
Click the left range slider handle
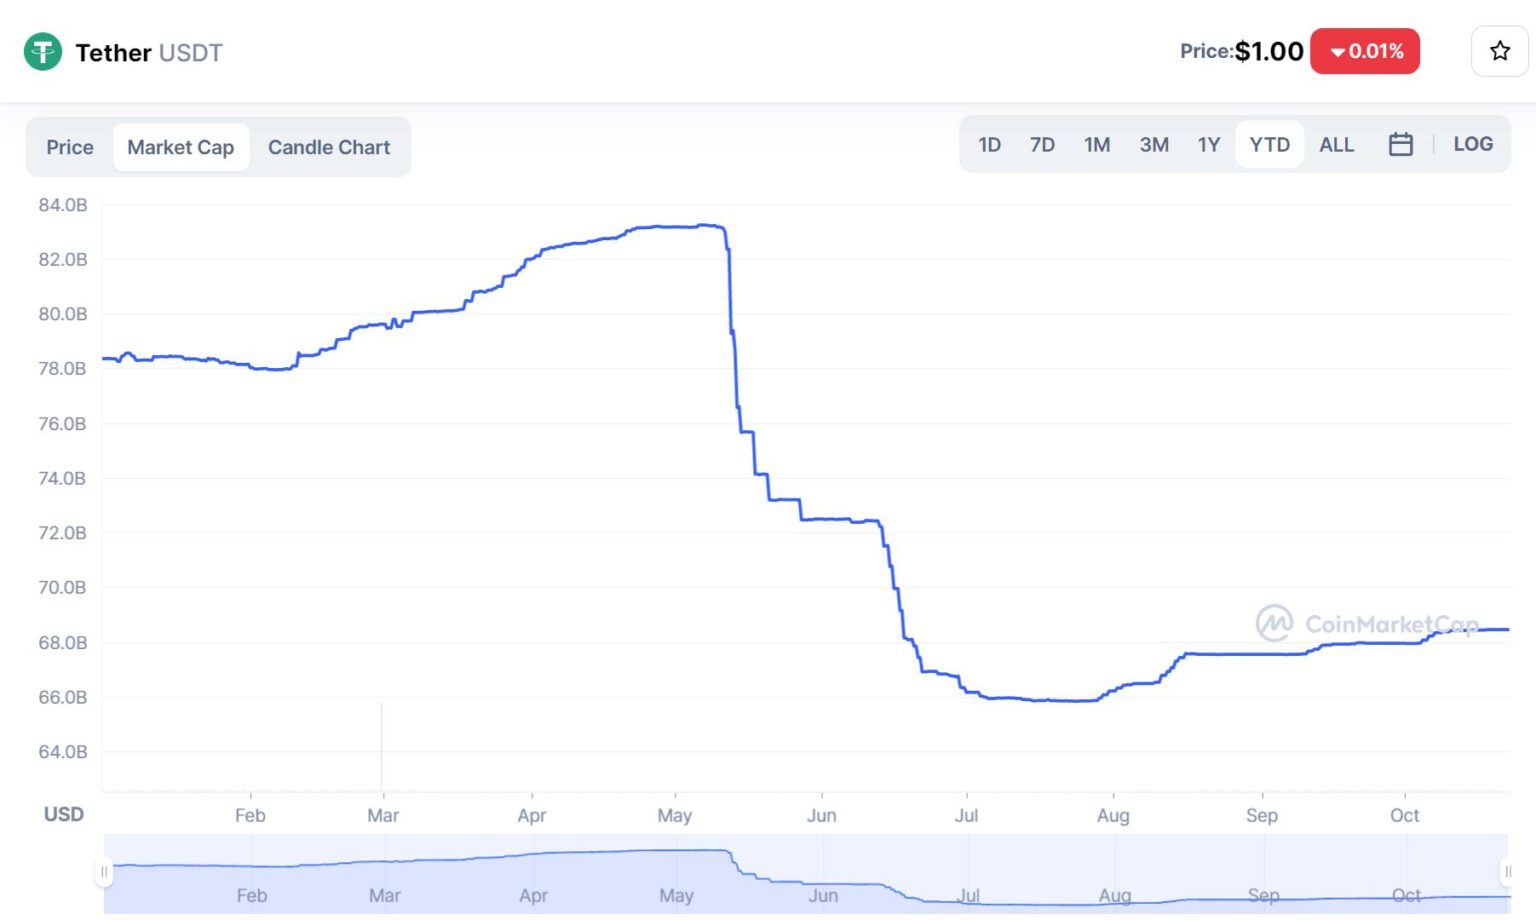[104, 872]
